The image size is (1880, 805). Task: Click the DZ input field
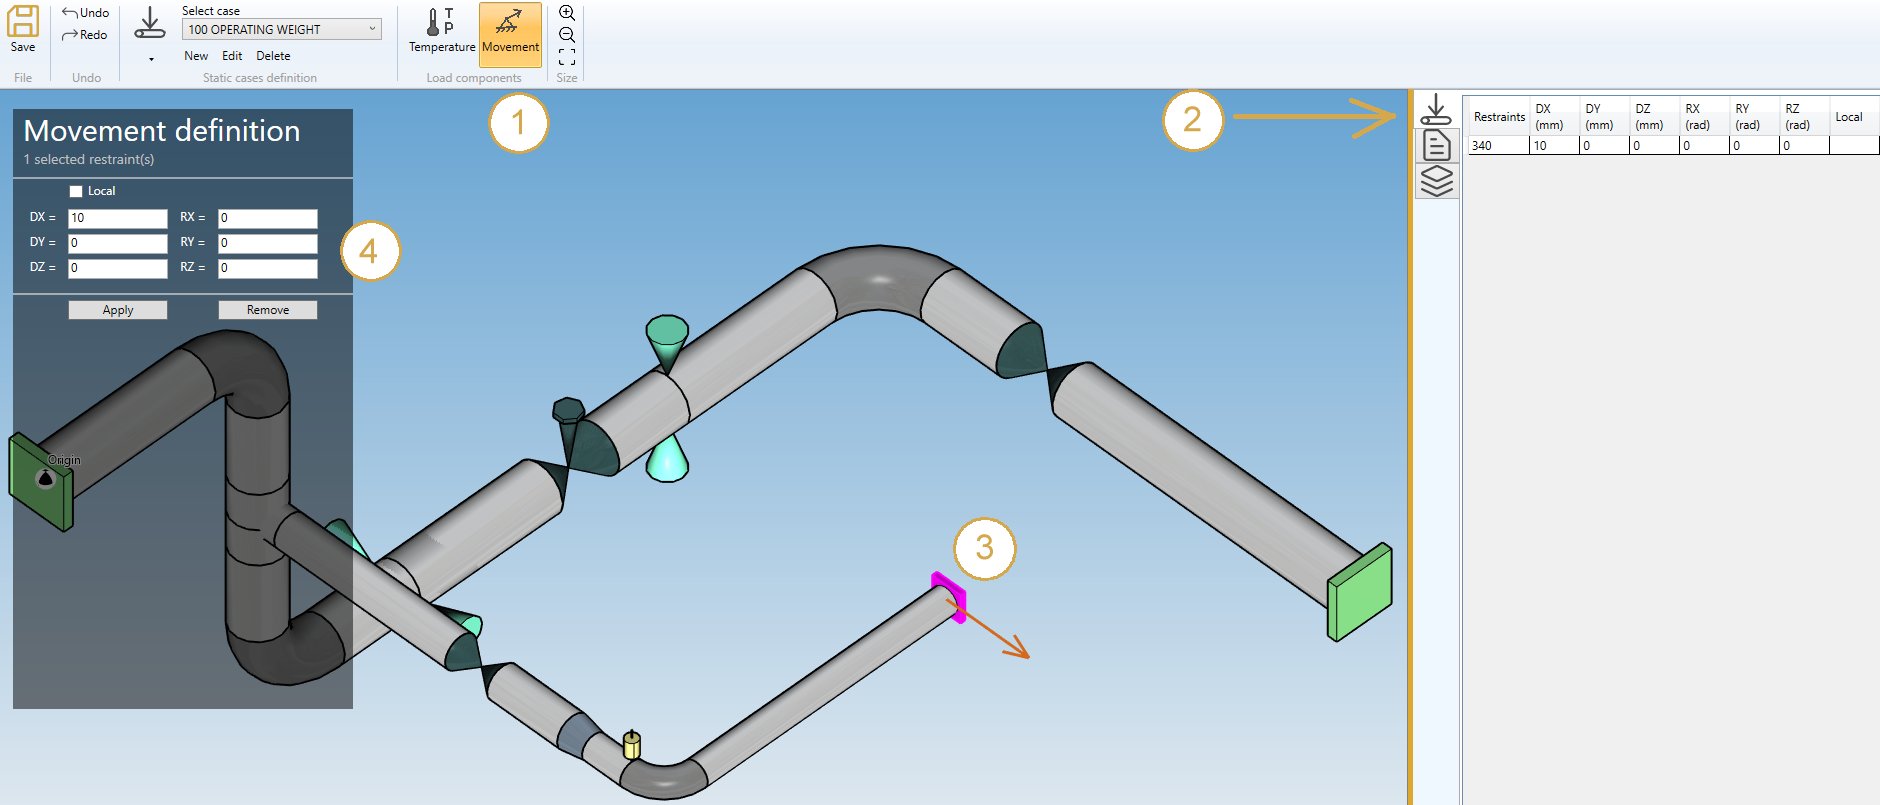coord(118,268)
